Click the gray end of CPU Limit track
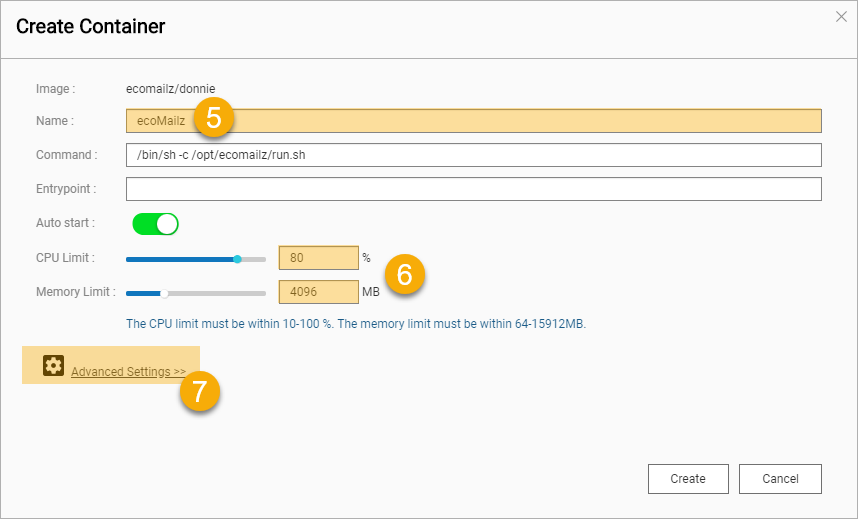This screenshot has height=519, width=858. tap(254, 260)
